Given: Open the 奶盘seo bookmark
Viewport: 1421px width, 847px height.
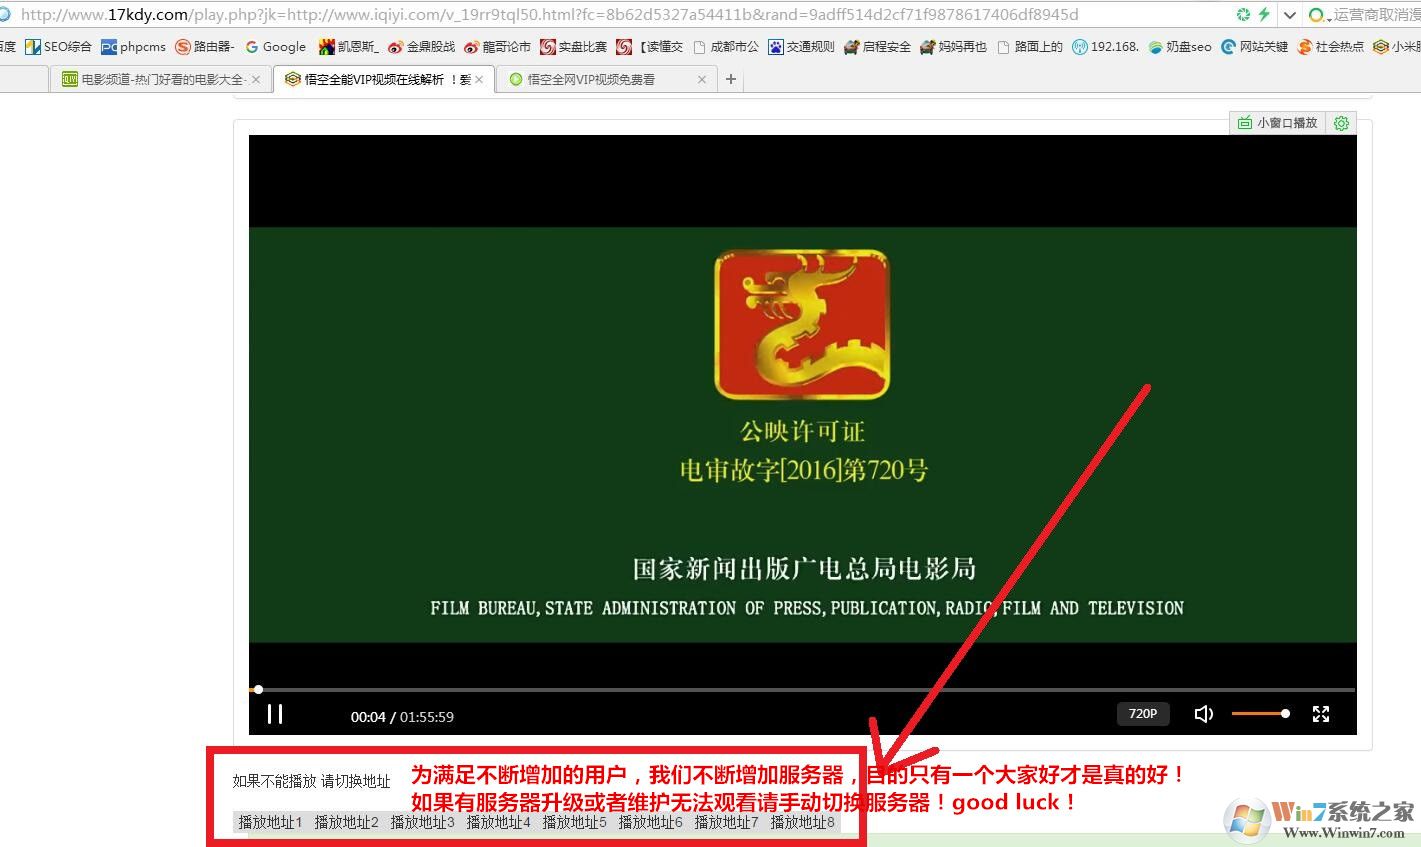Looking at the screenshot, I should [x=1180, y=47].
